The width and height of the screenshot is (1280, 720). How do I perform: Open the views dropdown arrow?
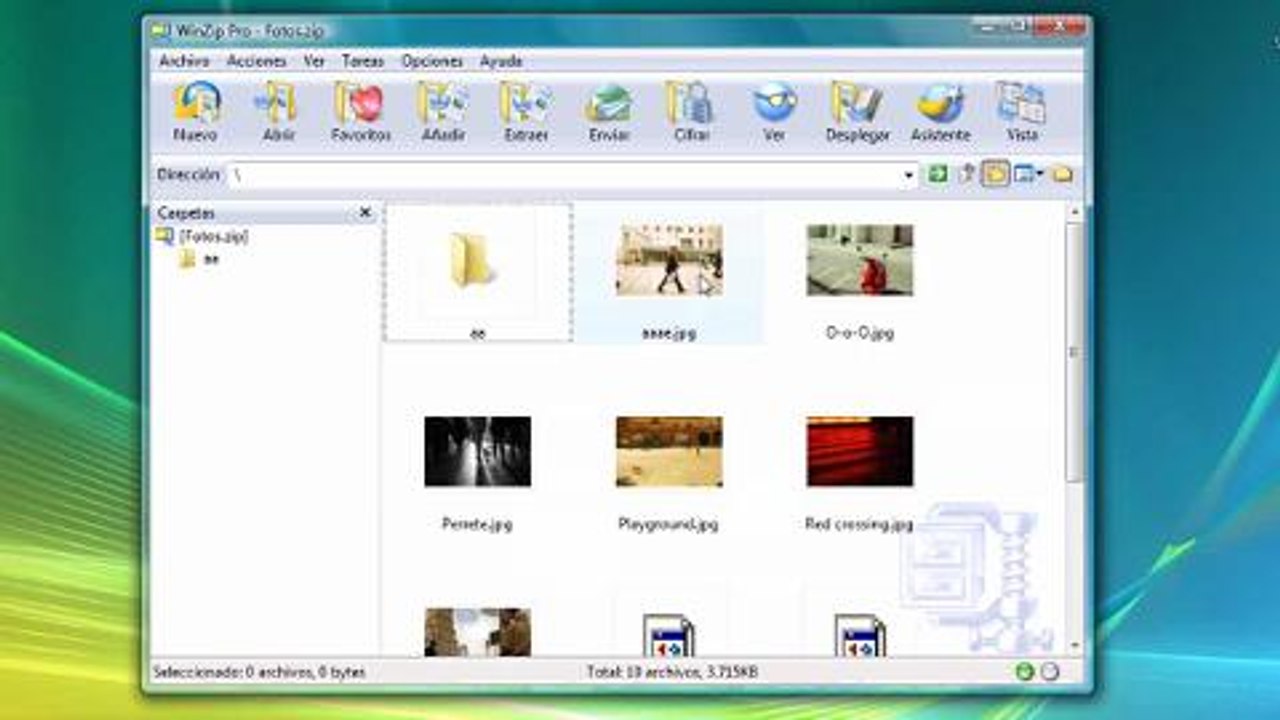tap(1040, 174)
